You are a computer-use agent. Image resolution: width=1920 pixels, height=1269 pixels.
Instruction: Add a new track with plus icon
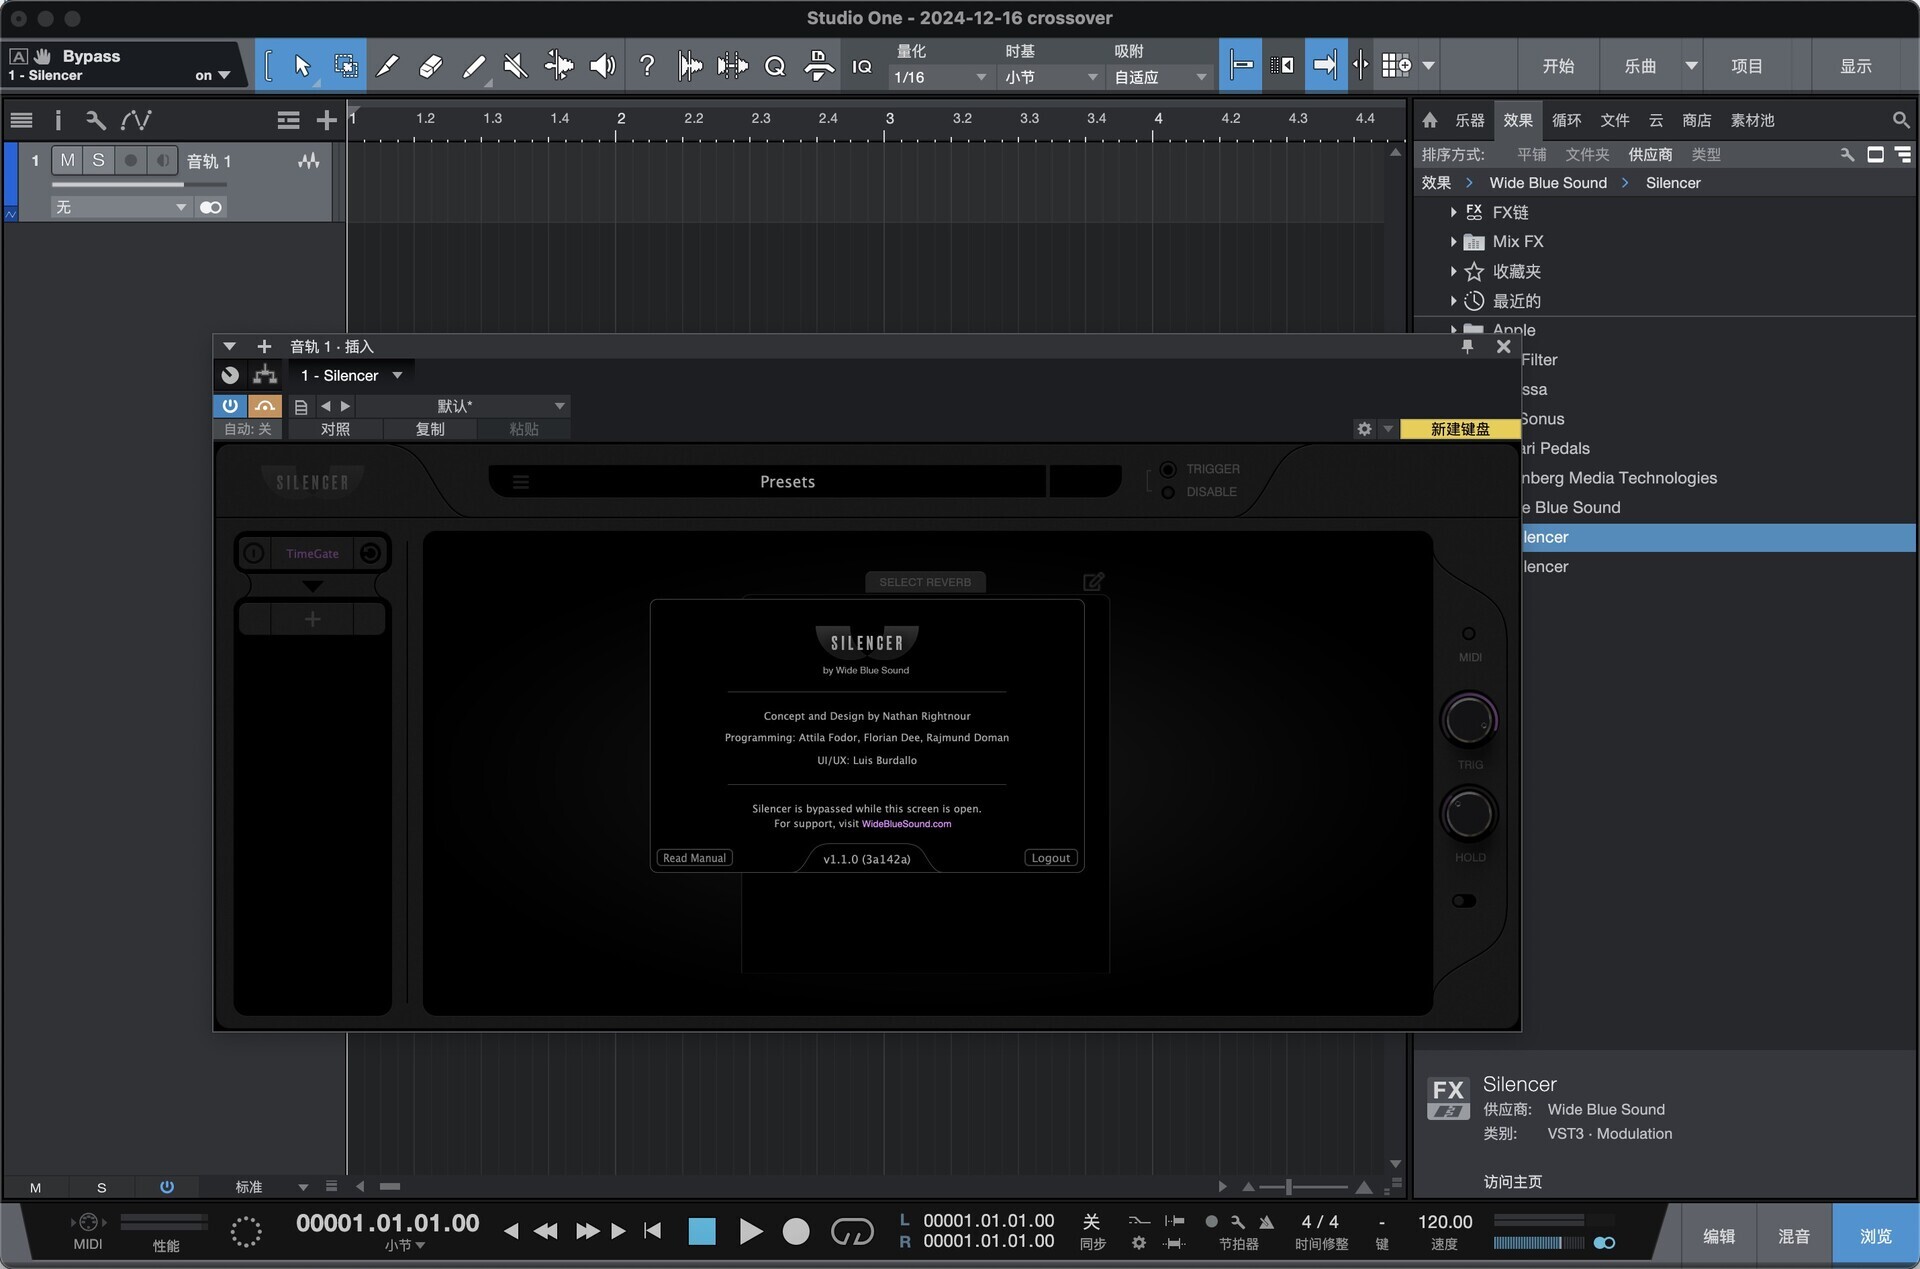(326, 120)
